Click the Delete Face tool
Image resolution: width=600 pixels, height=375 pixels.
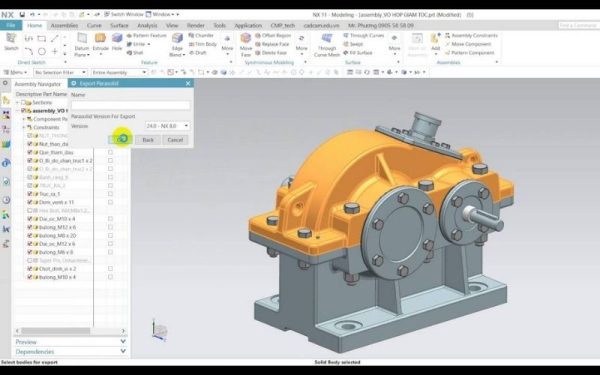[x=271, y=53]
